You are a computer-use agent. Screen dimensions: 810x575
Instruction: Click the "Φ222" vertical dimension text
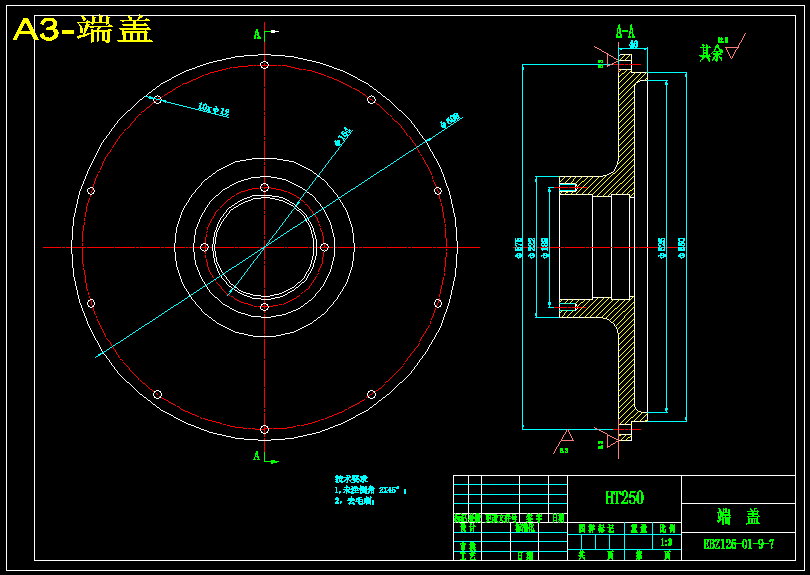(x=532, y=248)
